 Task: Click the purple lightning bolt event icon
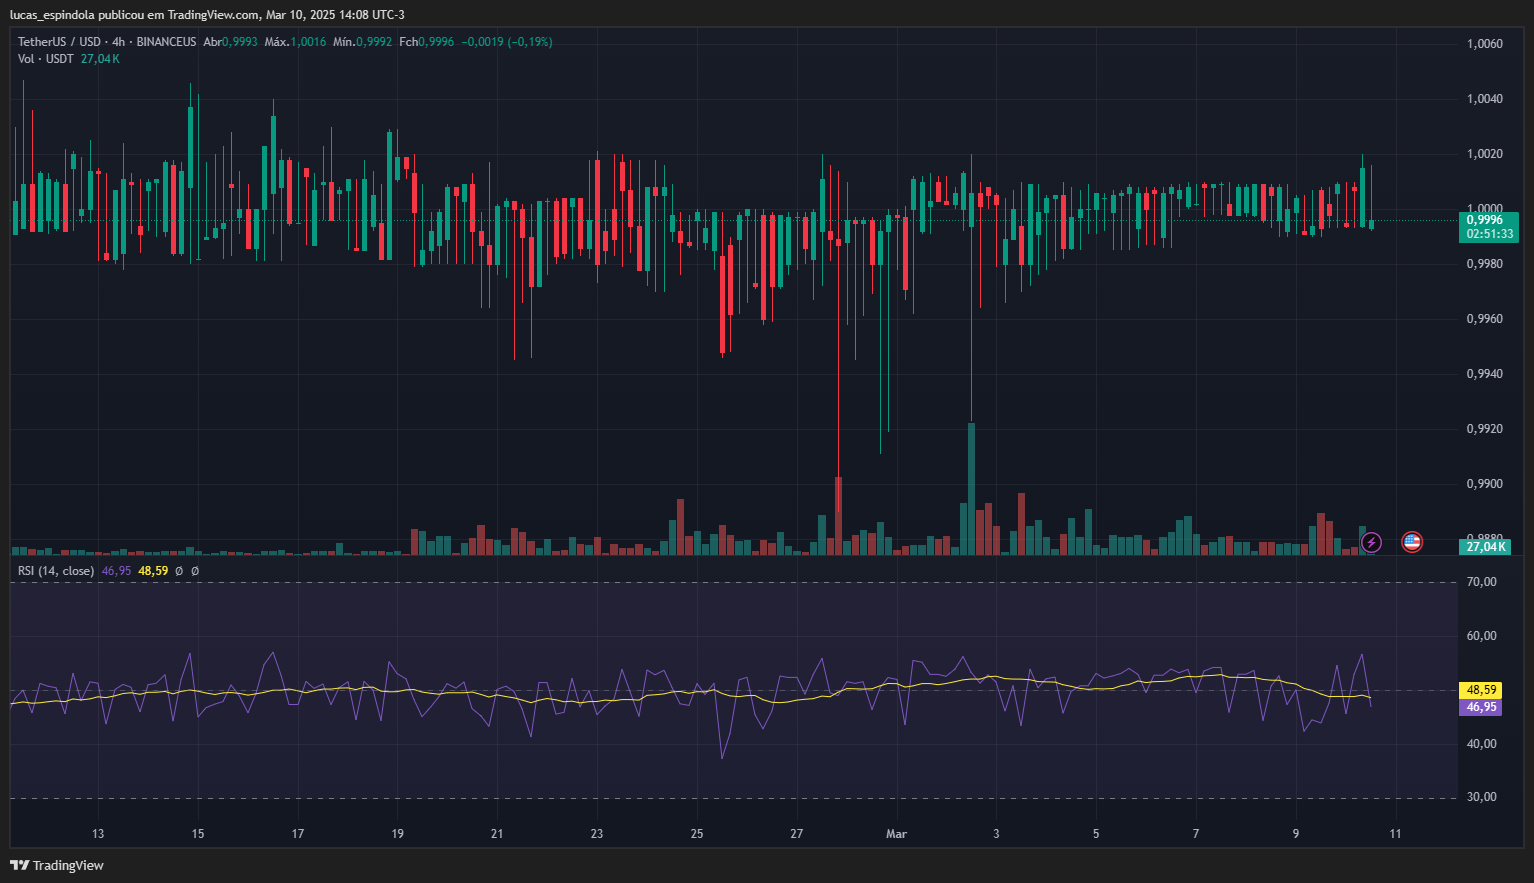click(x=1371, y=542)
